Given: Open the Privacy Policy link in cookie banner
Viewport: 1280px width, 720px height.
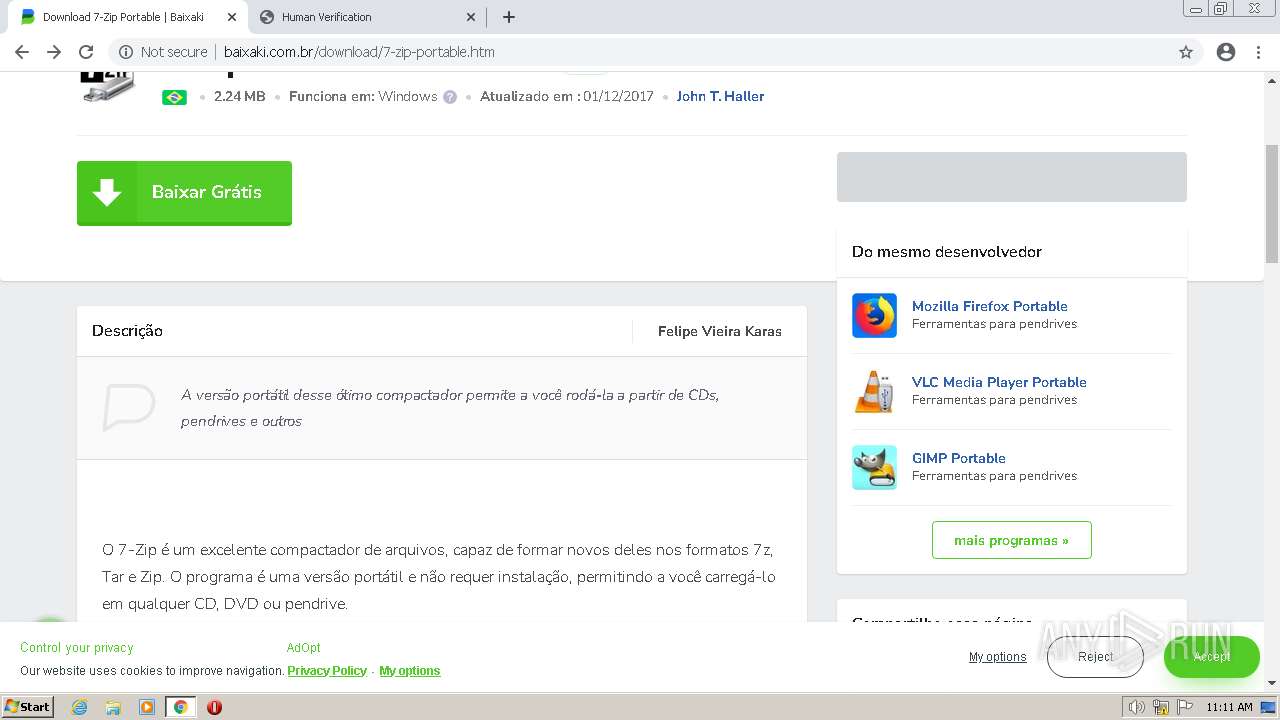Looking at the screenshot, I should pyautogui.click(x=327, y=671).
